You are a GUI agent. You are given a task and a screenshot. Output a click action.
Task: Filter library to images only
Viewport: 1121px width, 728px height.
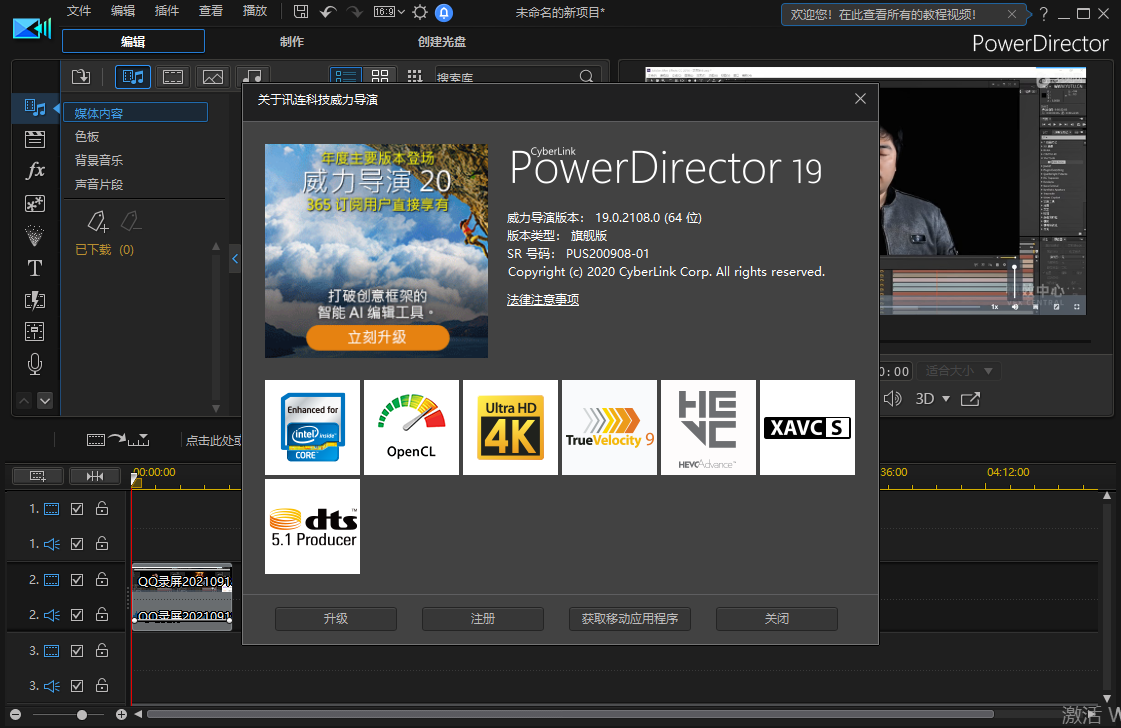coord(213,77)
